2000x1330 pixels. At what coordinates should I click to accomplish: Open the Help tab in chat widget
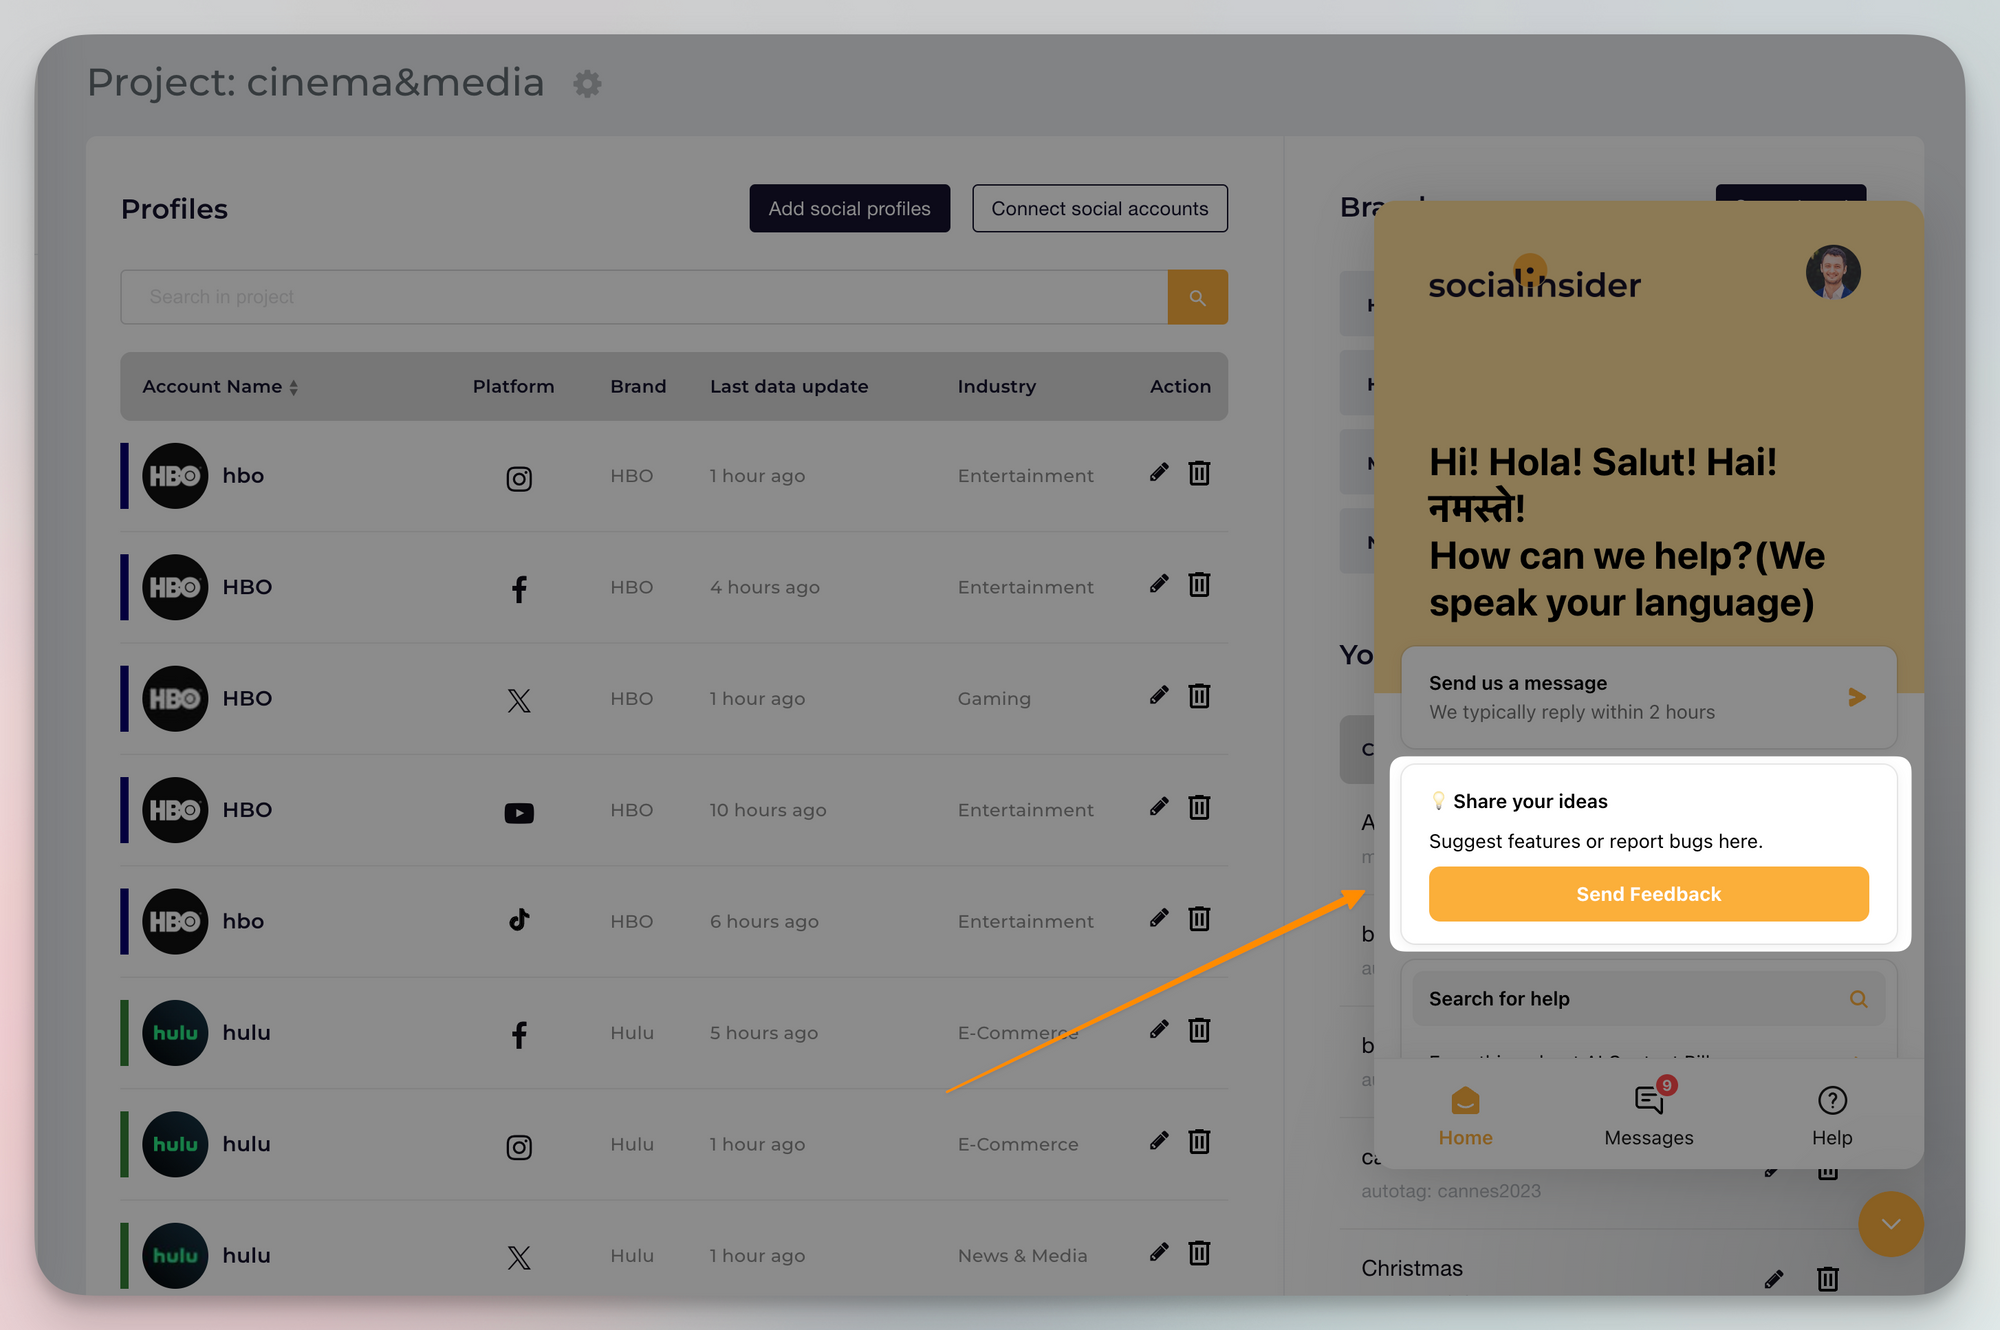coord(1832,1117)
